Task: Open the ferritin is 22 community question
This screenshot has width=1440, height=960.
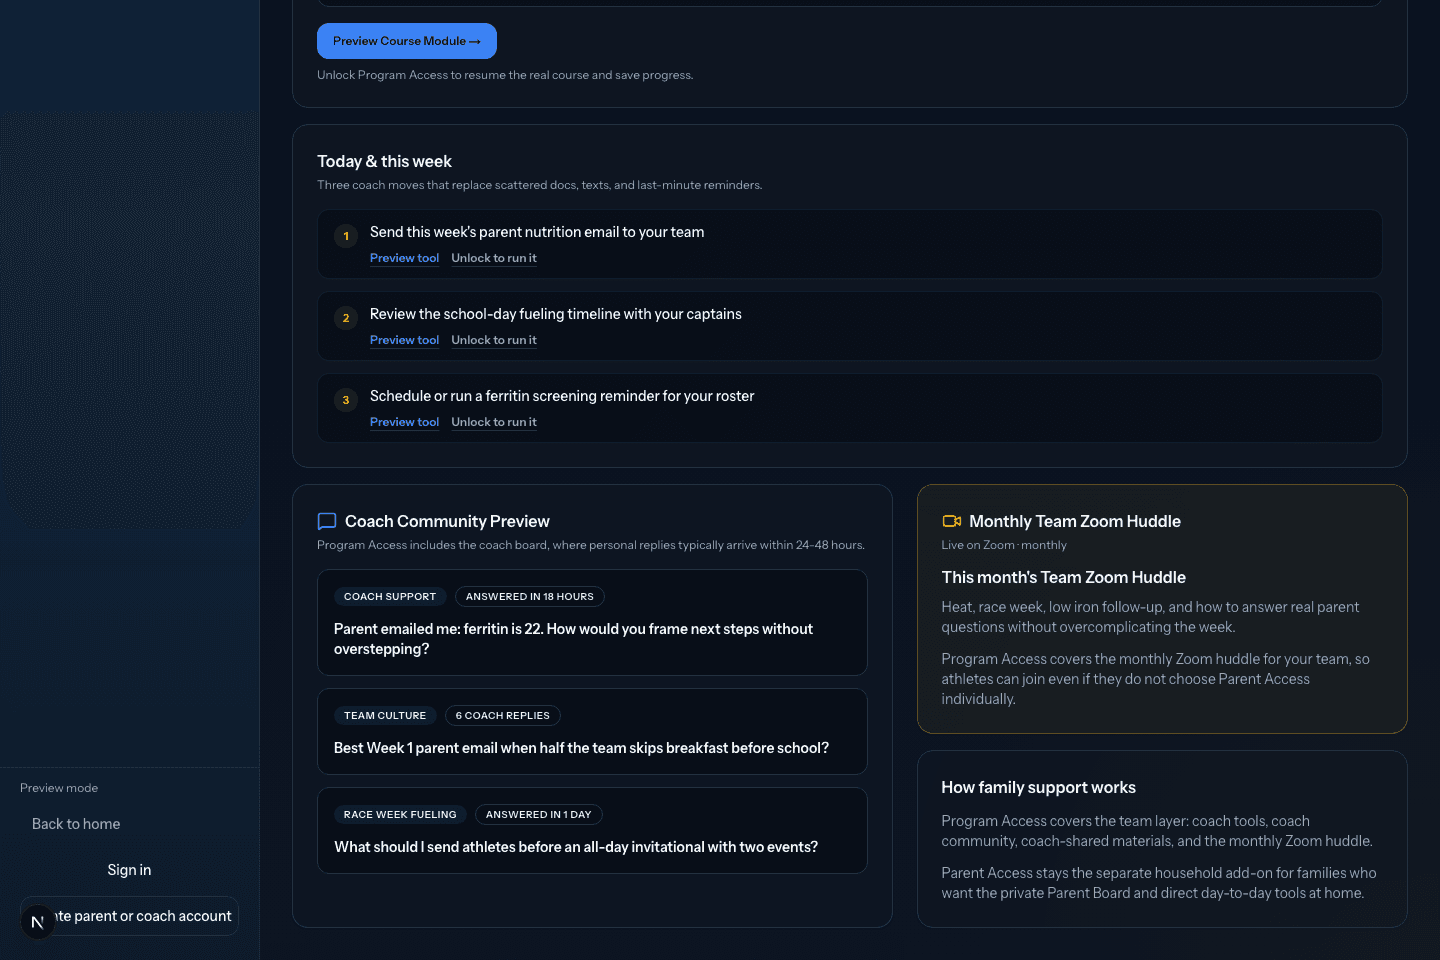Action: tap(573, 638)
